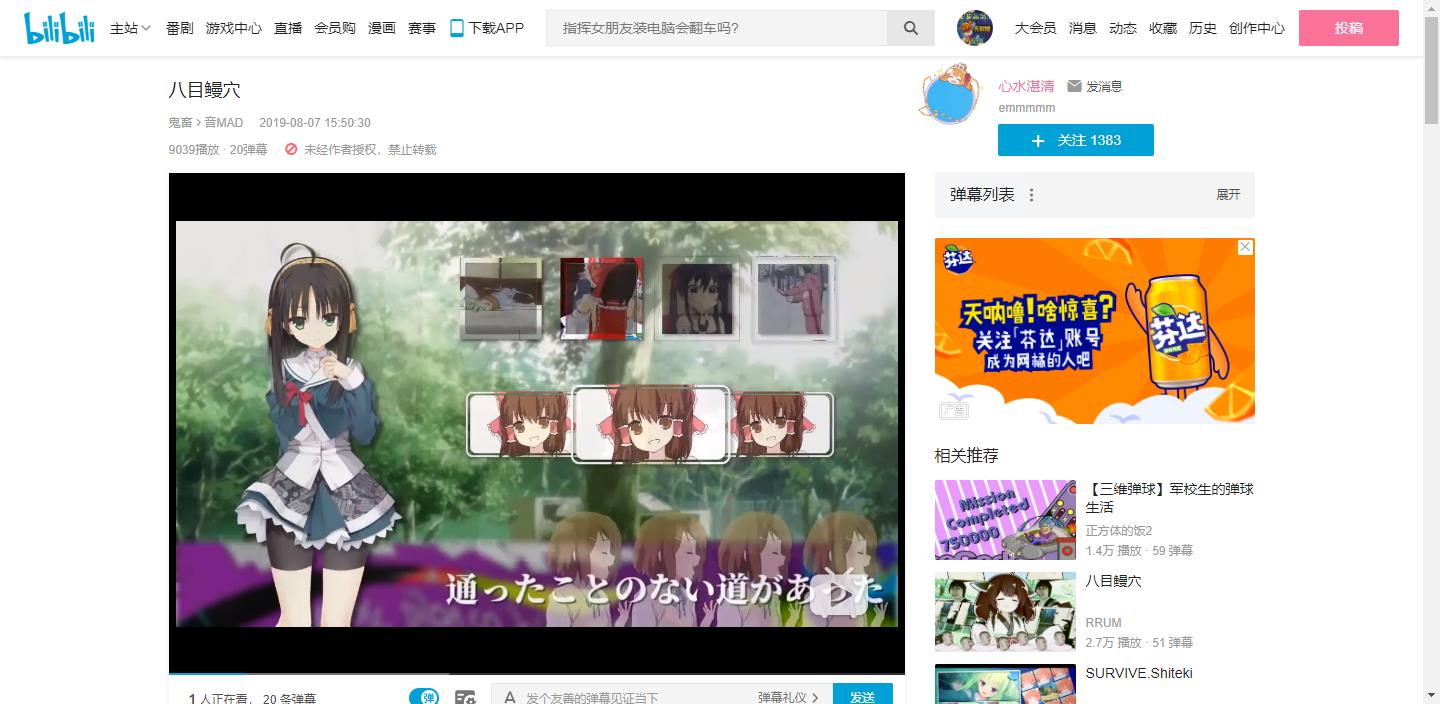This screenshot has width=1440, height=704.
Task: Open thumbnail of 三维弹球 recommended video
Action: tap(1005, 520)
